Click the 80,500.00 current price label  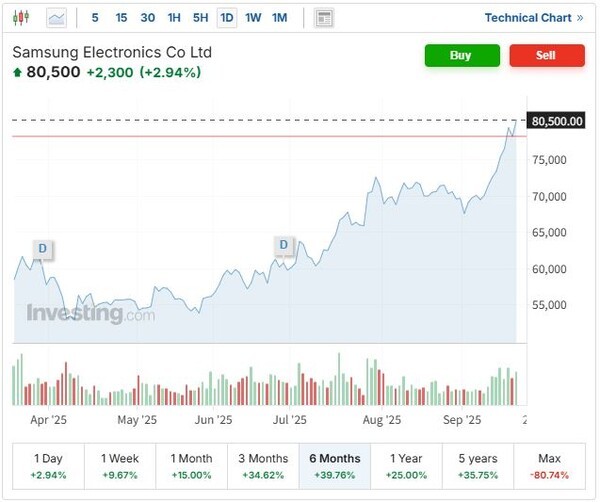pos(557,121)
